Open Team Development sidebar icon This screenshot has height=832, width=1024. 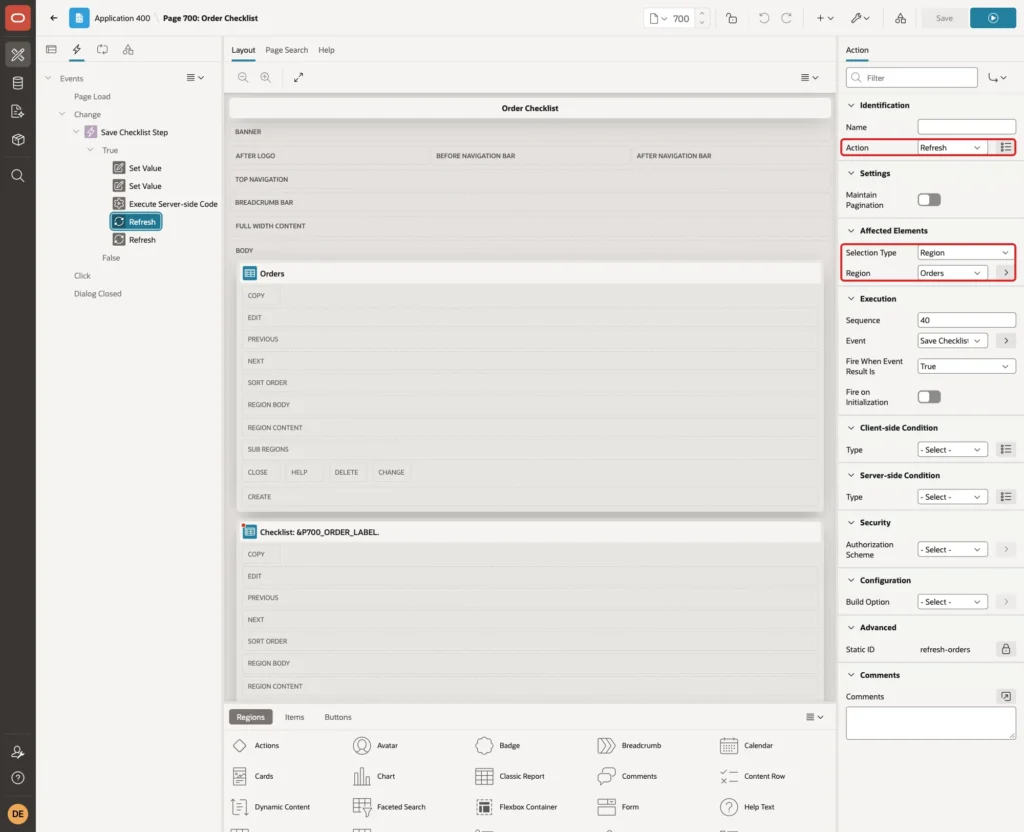18,111
